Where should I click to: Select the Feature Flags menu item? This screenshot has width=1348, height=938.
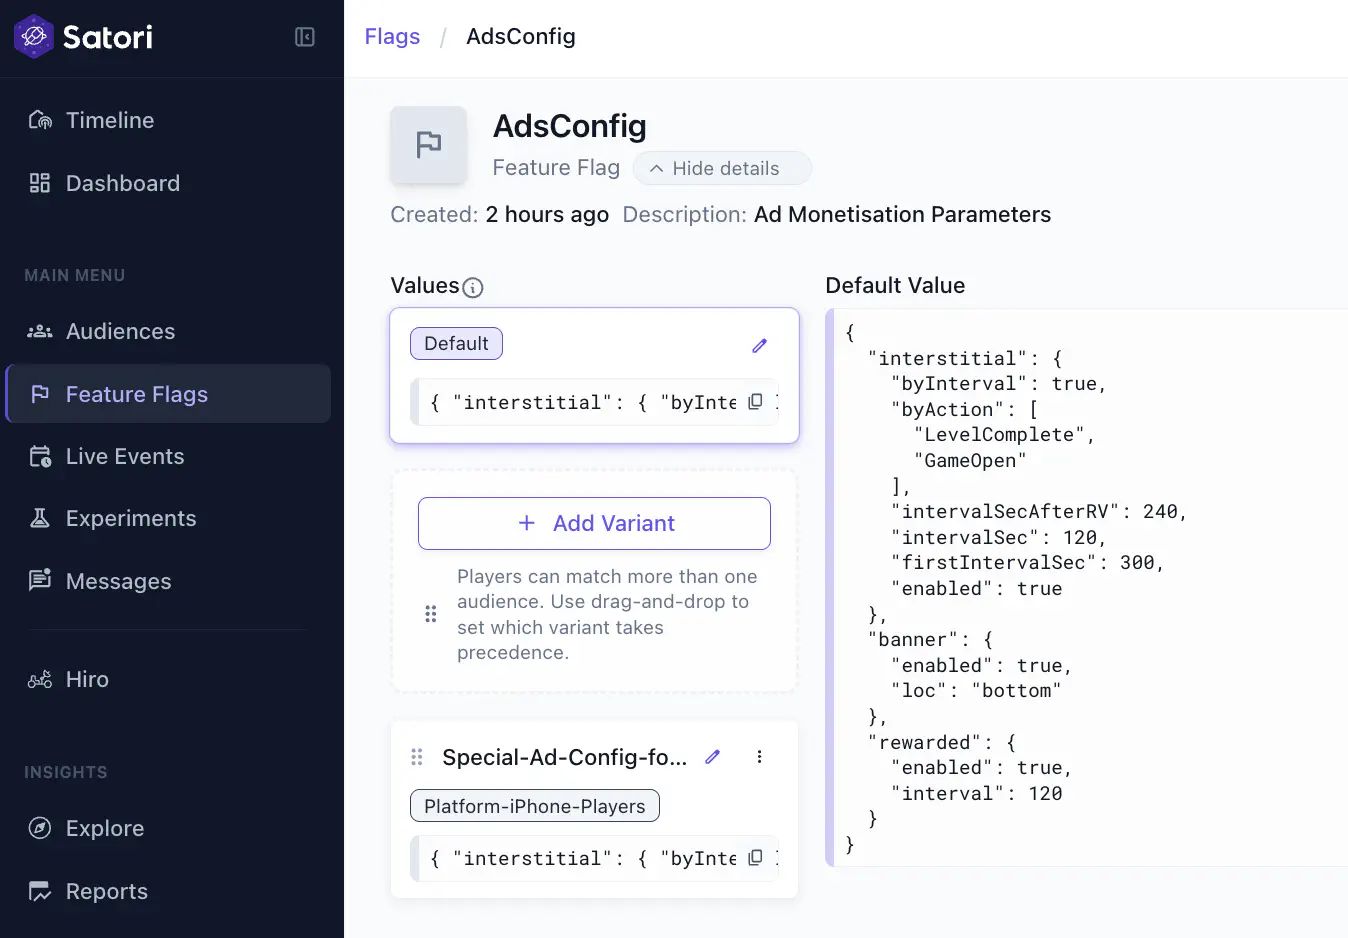point(136,394)
